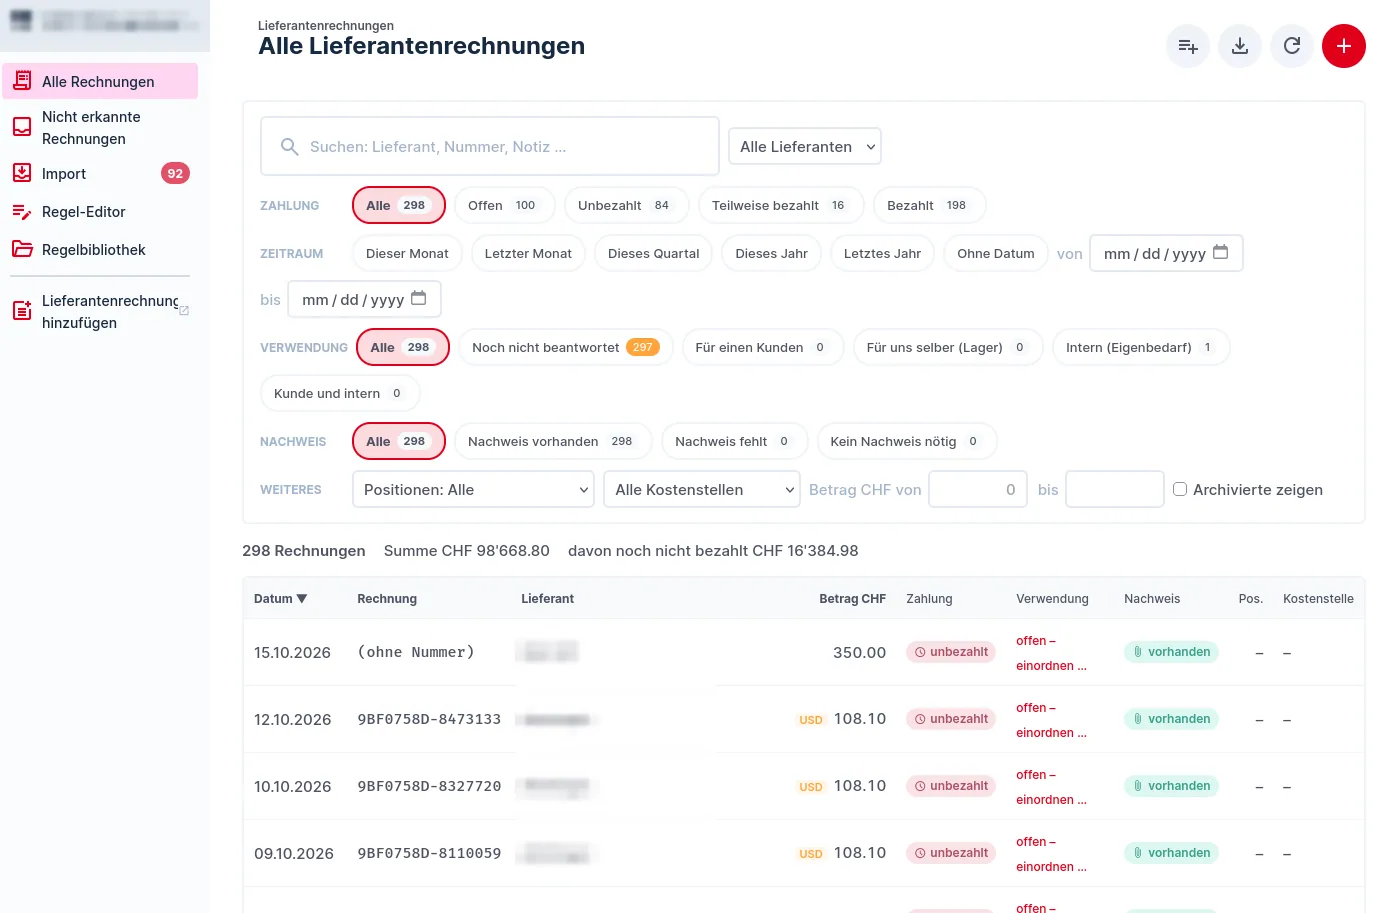Filter by 'Dieses Jahr' period
Viewport: 1396px width, 913px height.
771,253
